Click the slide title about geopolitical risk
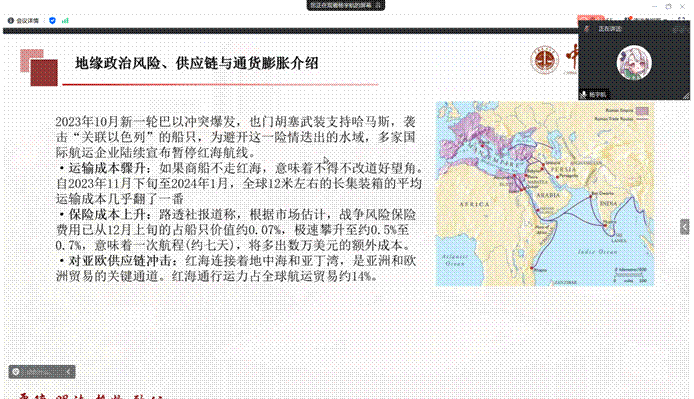 point(197,63)
